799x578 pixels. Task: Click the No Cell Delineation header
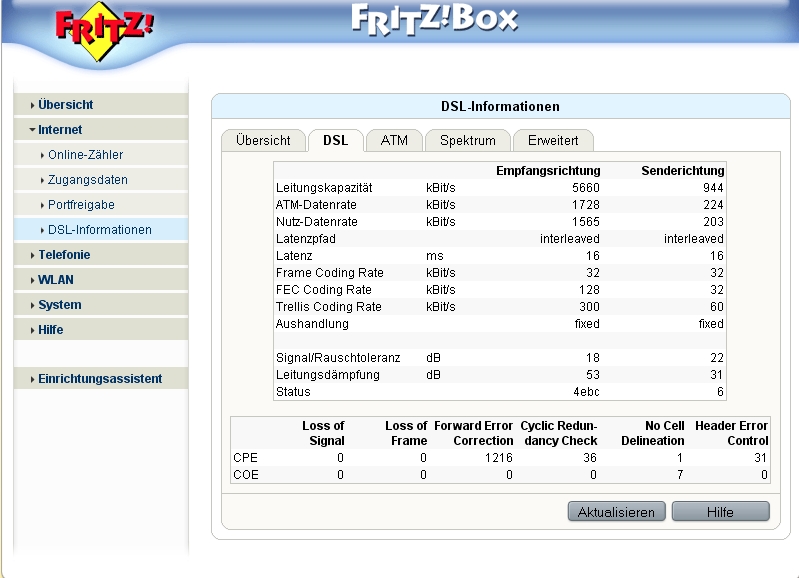click(x=653, y=433)
